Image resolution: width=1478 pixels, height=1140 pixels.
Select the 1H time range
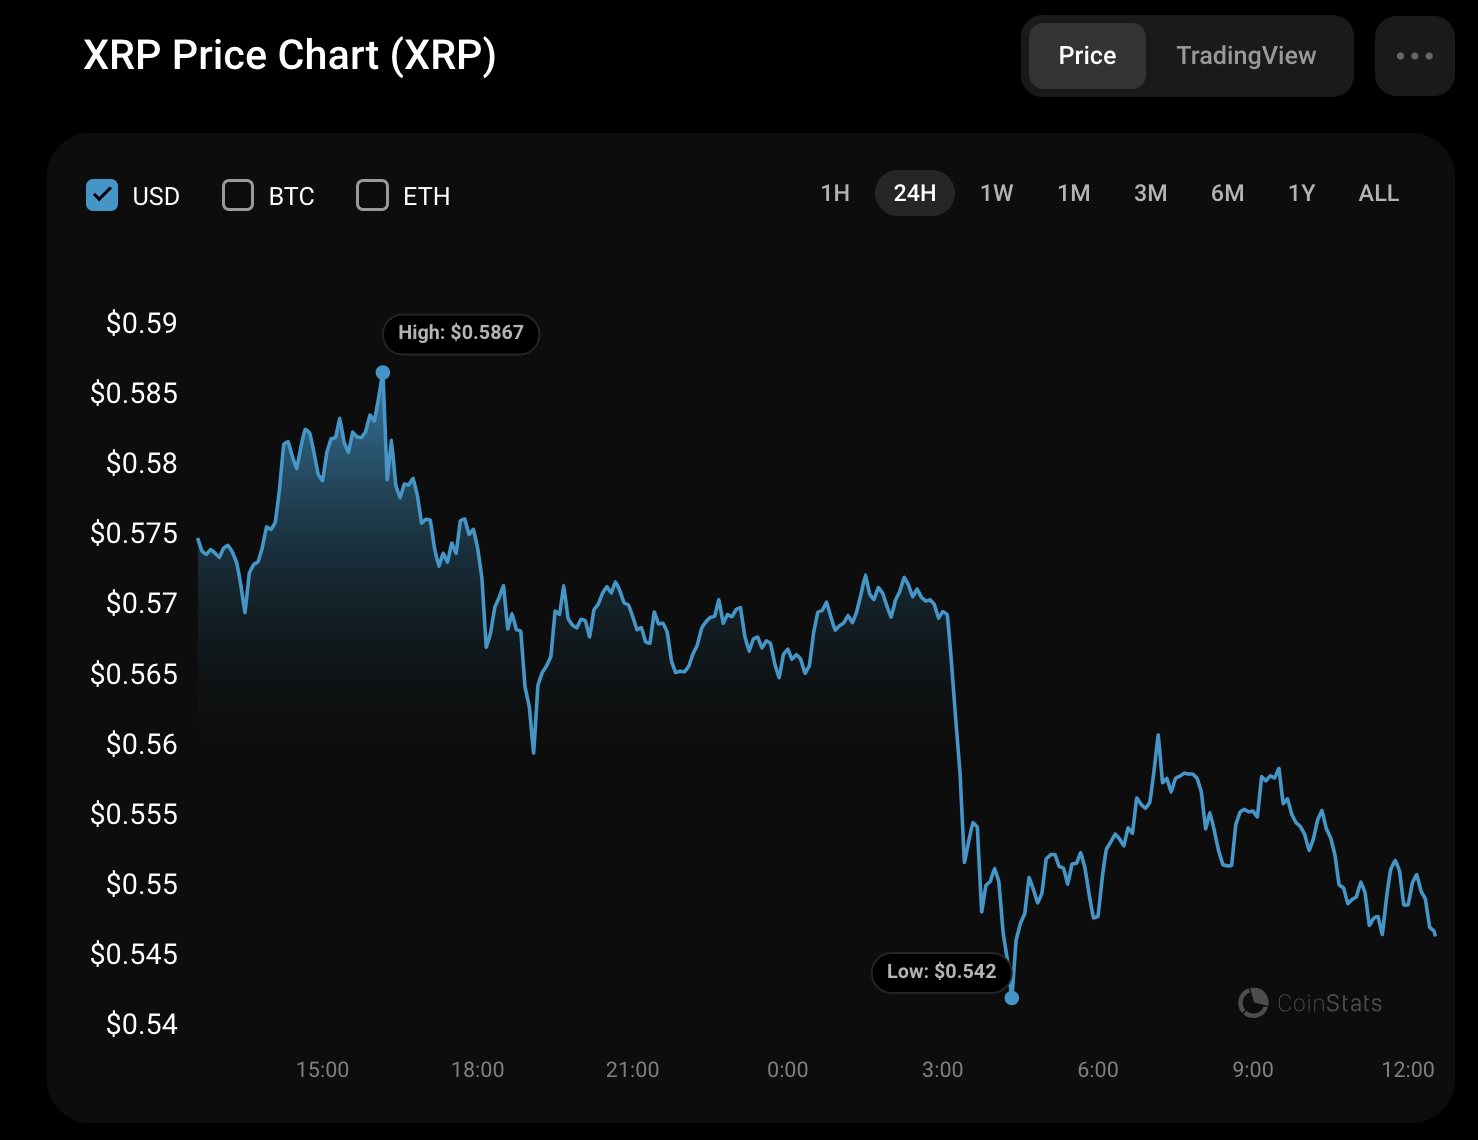(835, 193)
